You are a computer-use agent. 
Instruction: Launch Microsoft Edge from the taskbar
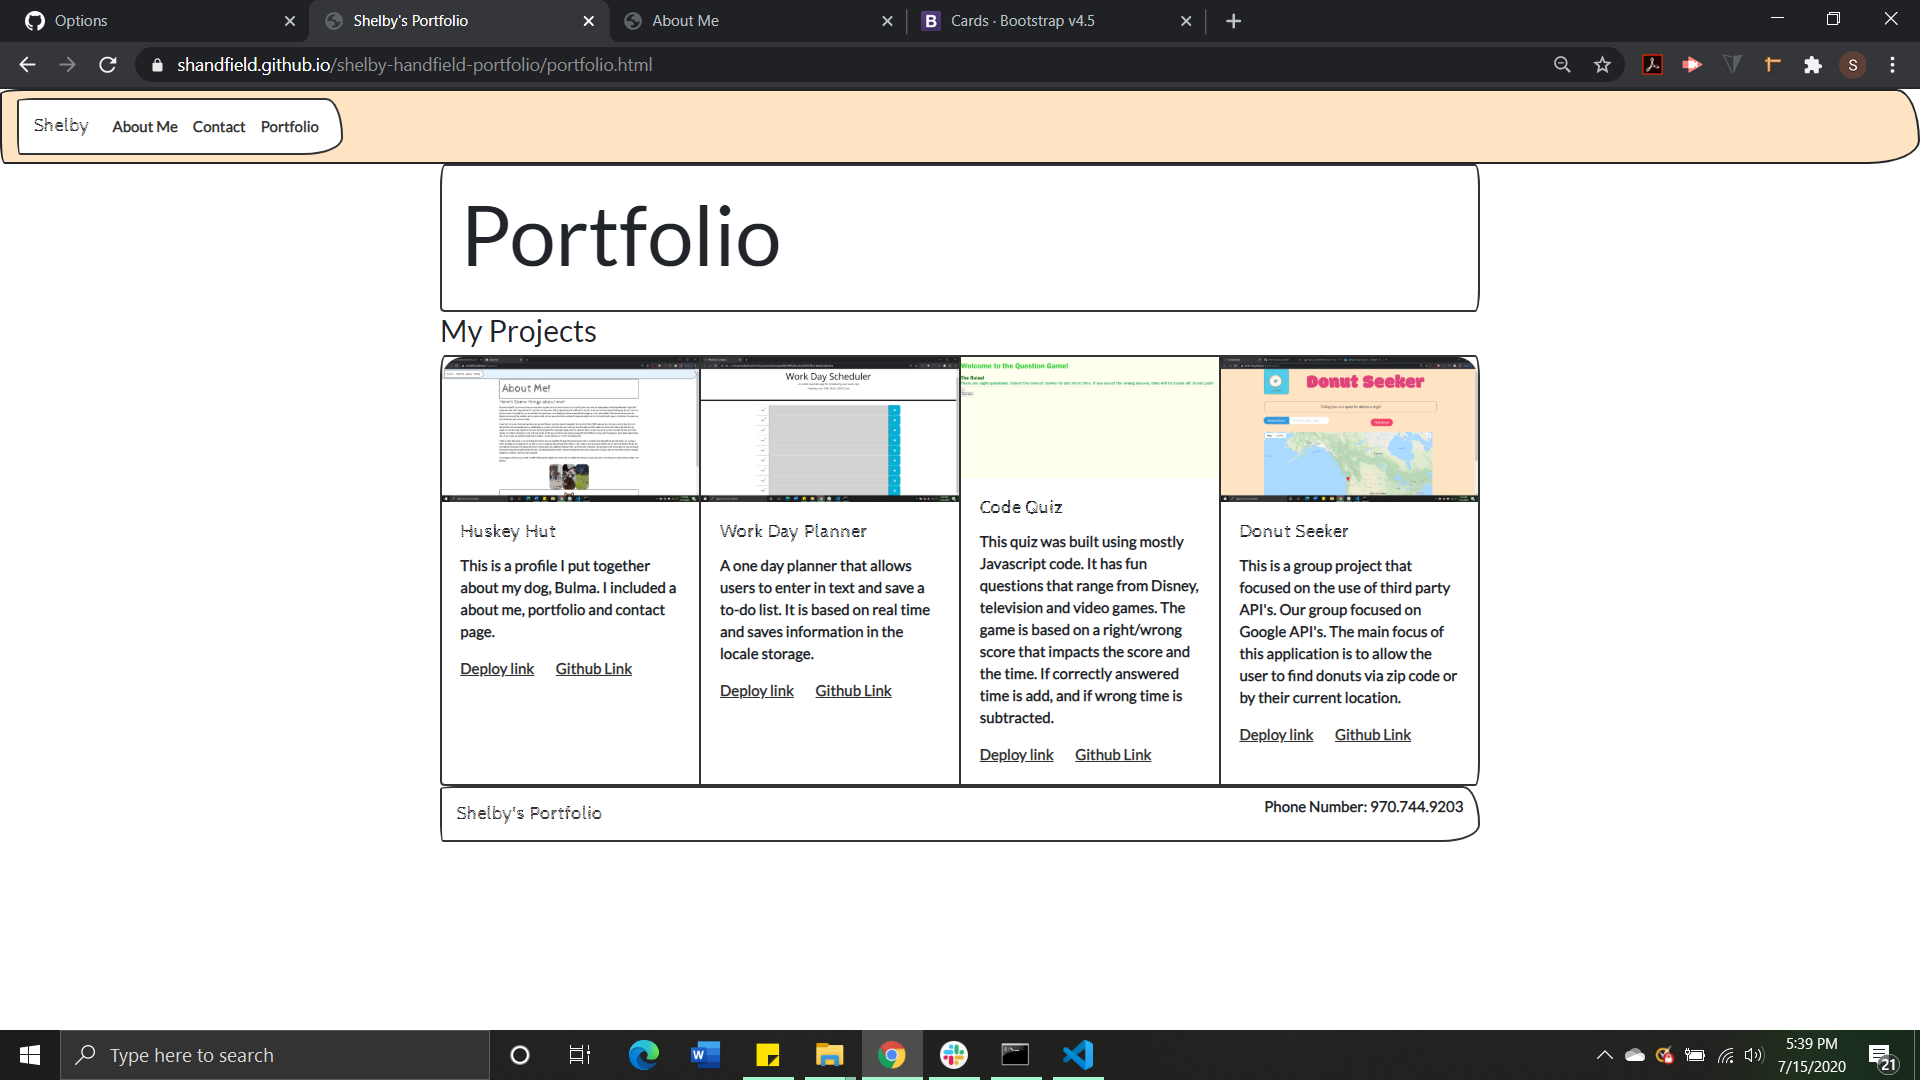point(643,1054)
